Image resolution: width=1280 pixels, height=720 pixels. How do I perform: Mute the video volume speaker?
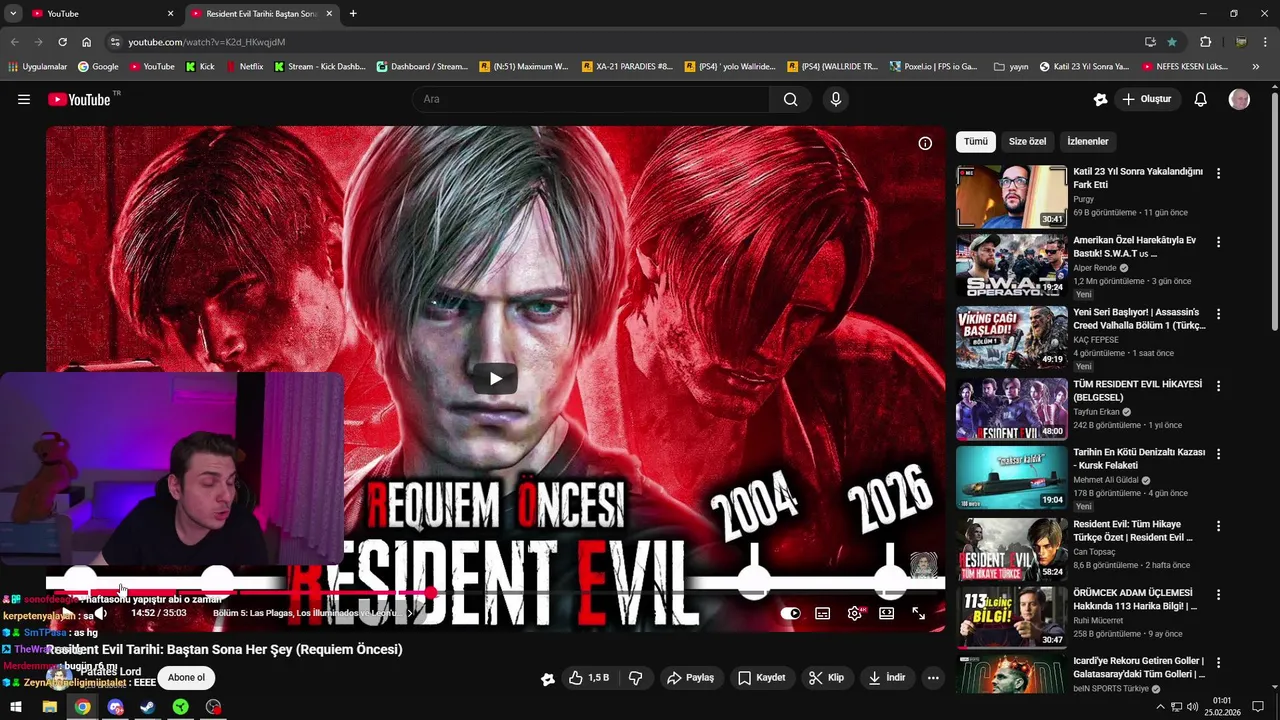click(100, 613)
